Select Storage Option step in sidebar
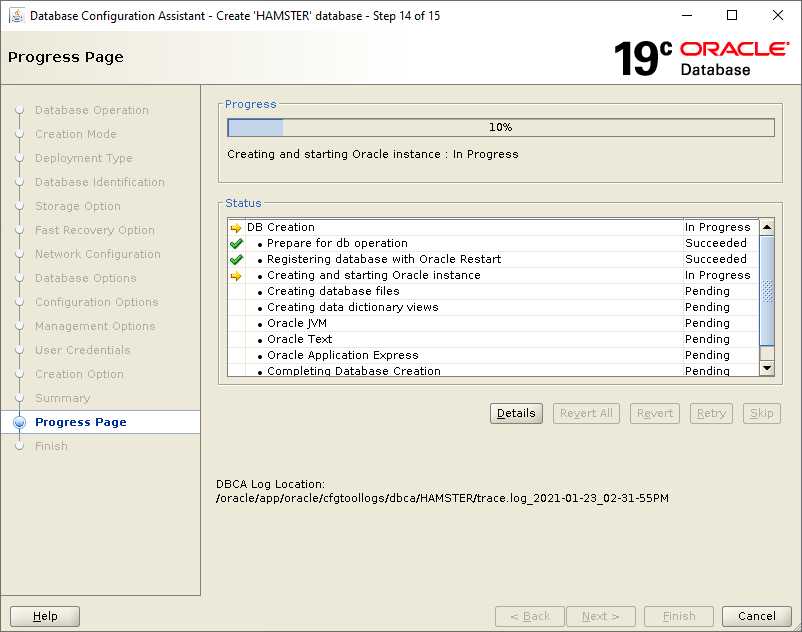Viewport: 802px width, 632px height. 78,206
